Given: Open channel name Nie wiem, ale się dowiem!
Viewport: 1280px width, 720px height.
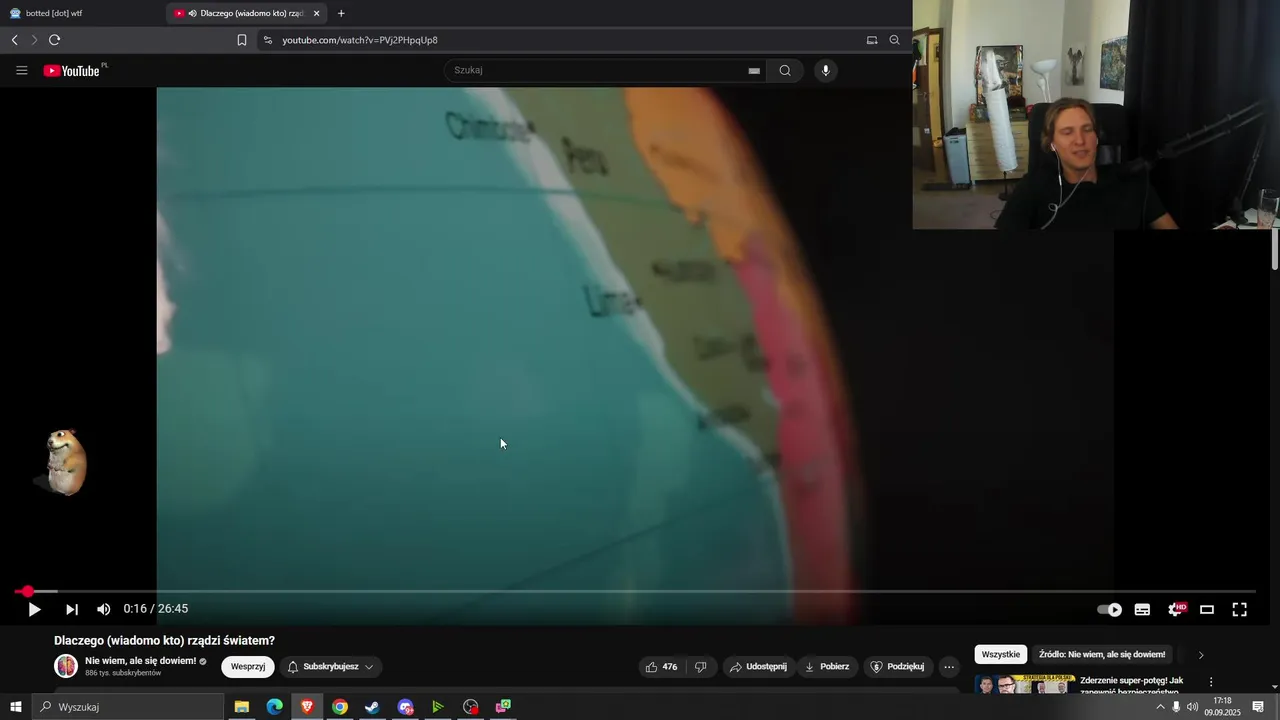Looking at the screenshot, I should pos(141,661).
